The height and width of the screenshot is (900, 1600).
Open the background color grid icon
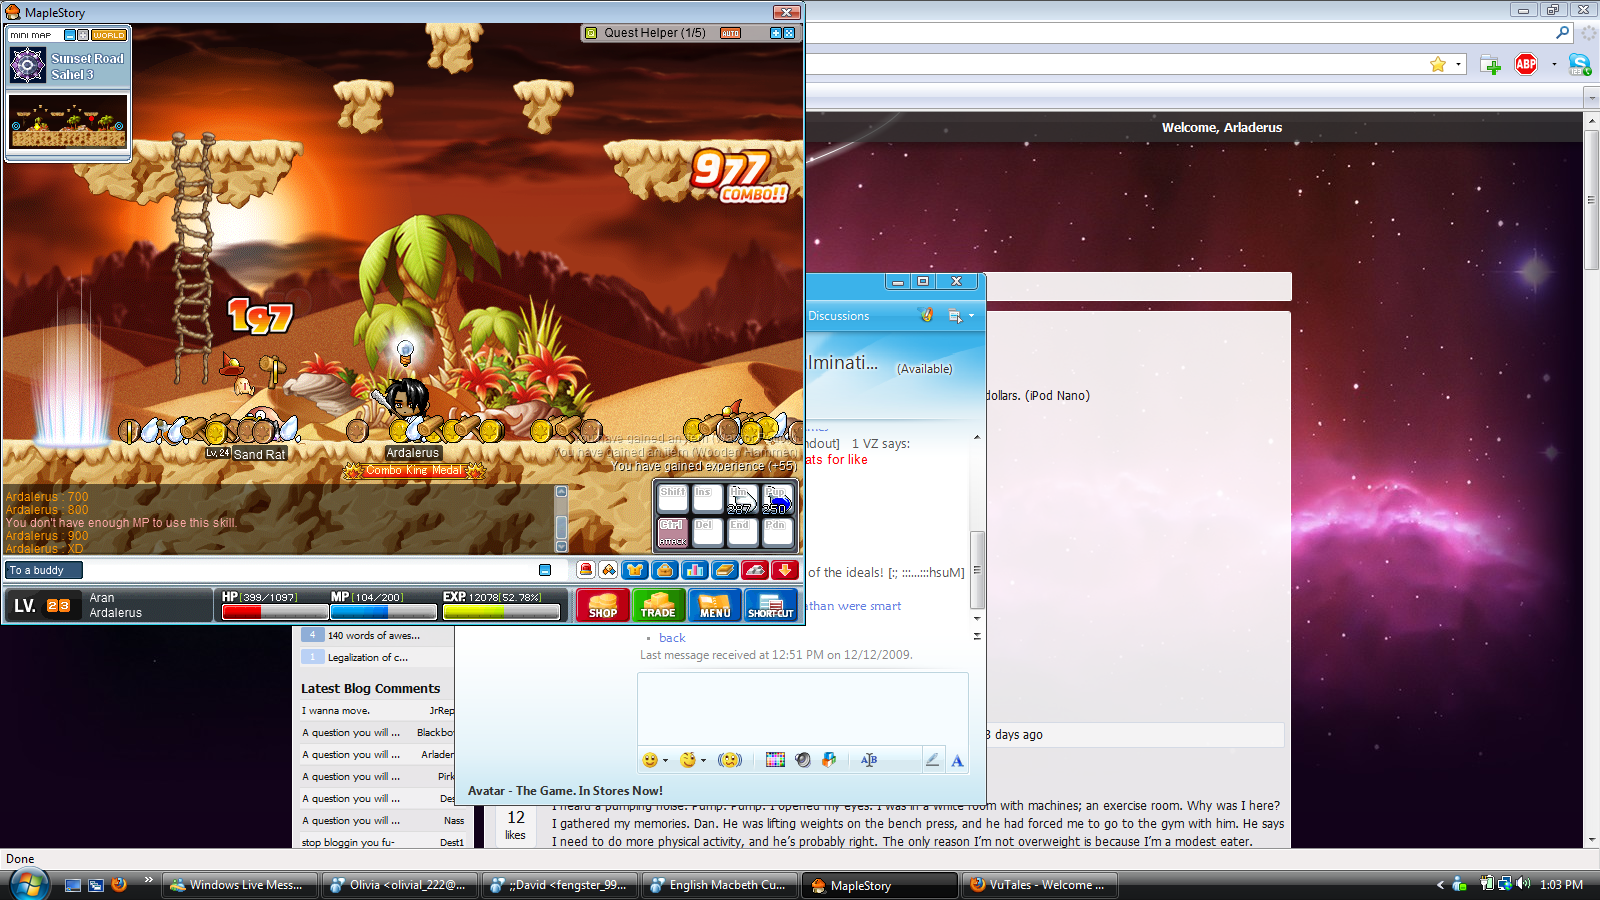tap(775, 760)
